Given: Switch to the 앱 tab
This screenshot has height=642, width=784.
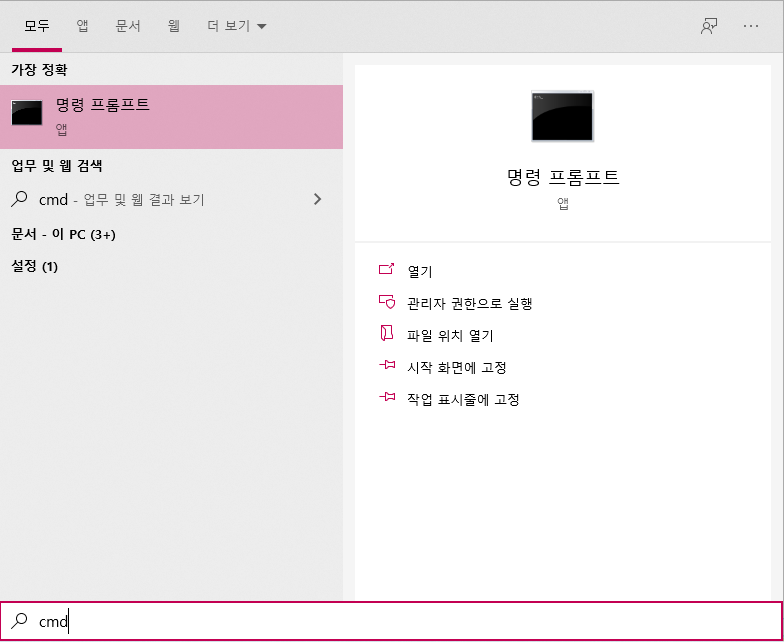Looking at the screenshot, I should [82, 26].
